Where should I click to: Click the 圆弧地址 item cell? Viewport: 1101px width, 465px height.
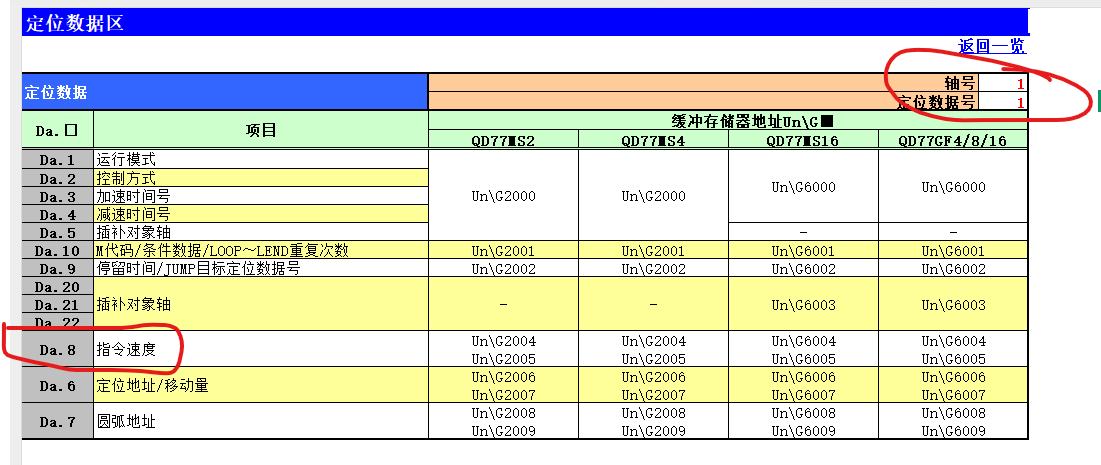[x=260, y=421]
